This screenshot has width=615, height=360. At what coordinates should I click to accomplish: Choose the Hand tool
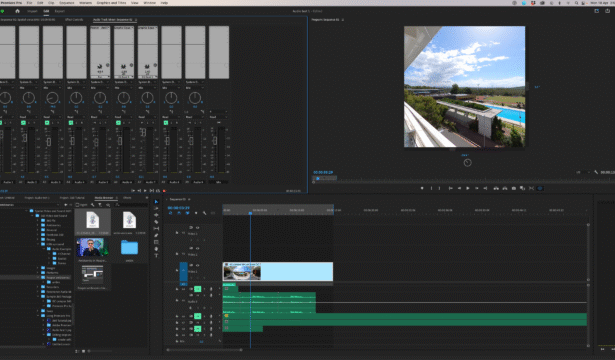(x=156, y=249)
